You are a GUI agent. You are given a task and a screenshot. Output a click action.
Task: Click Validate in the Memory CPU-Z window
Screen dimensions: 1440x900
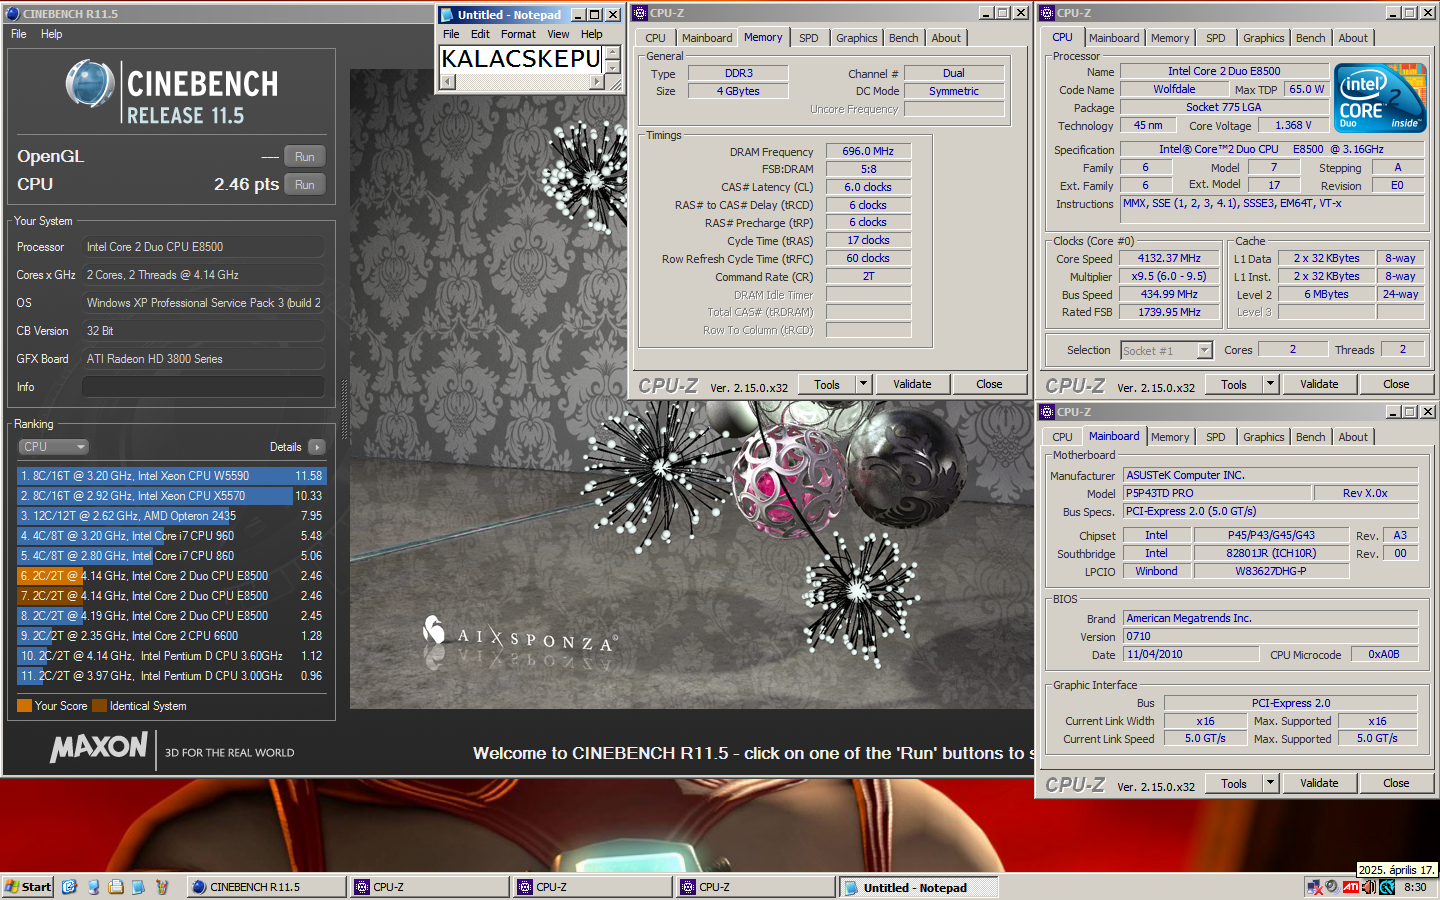coord(912,384)
